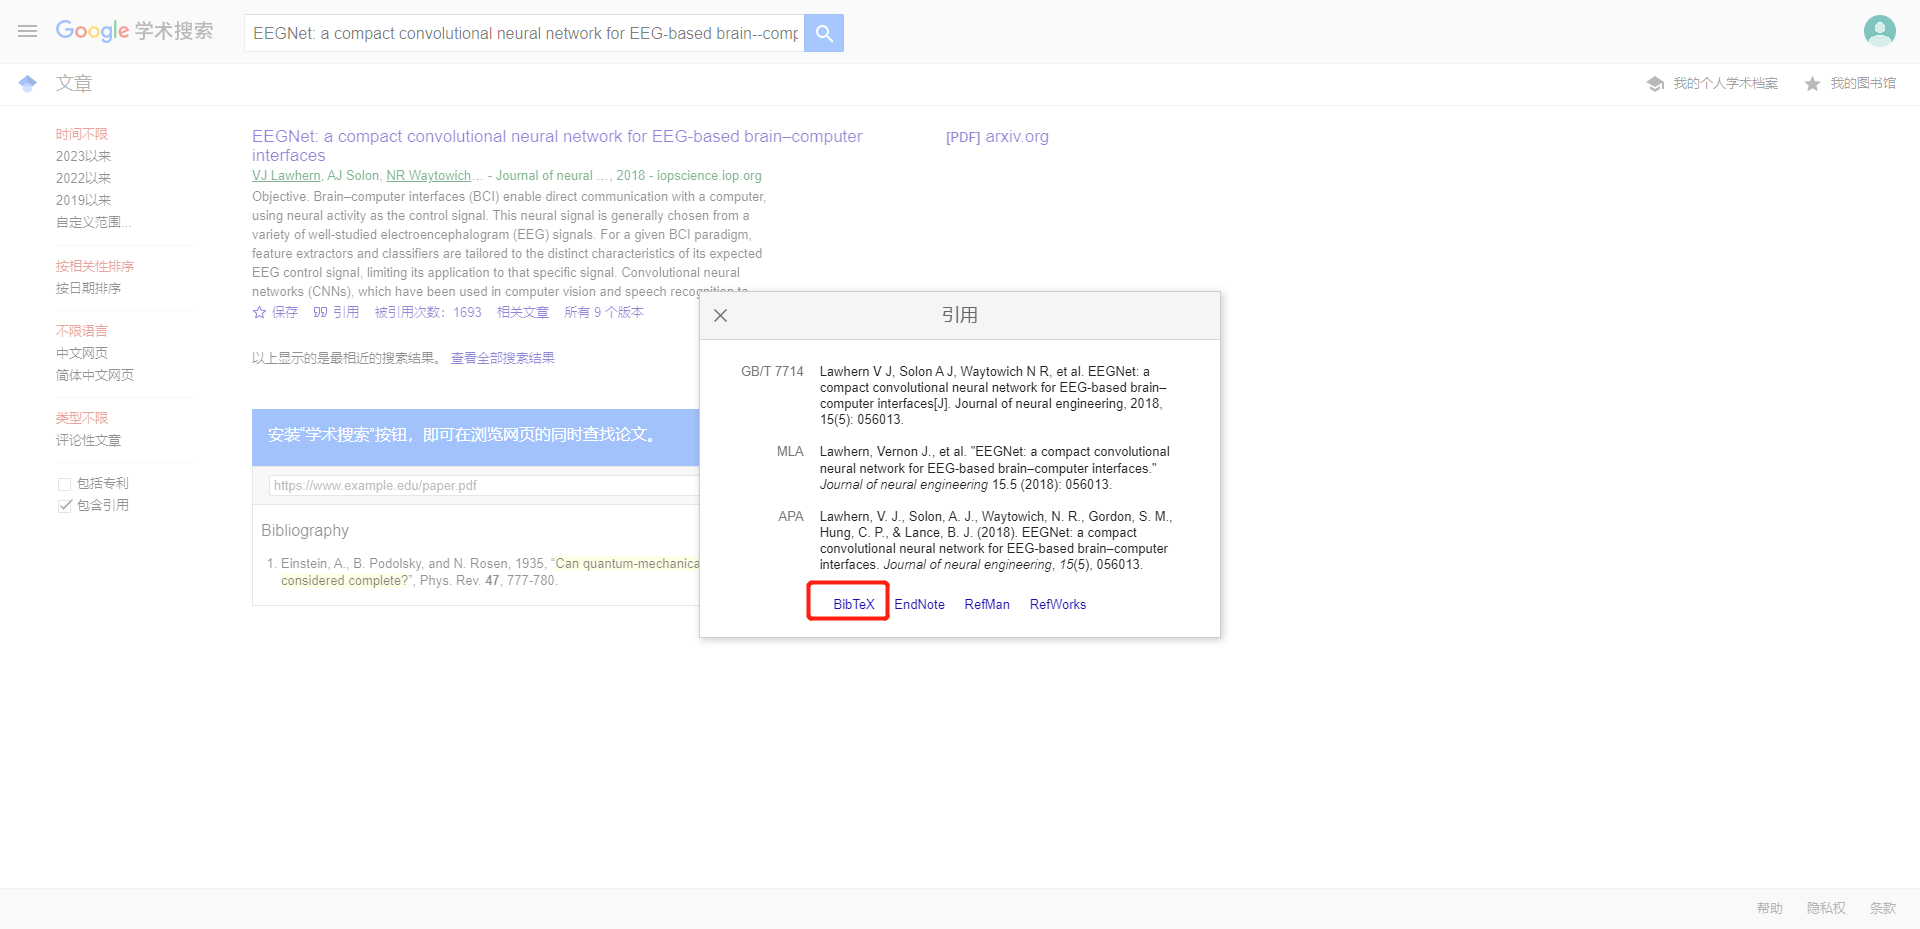Click the BibTeX export link
The image size is (1920, 929).
tap(854, 605)
